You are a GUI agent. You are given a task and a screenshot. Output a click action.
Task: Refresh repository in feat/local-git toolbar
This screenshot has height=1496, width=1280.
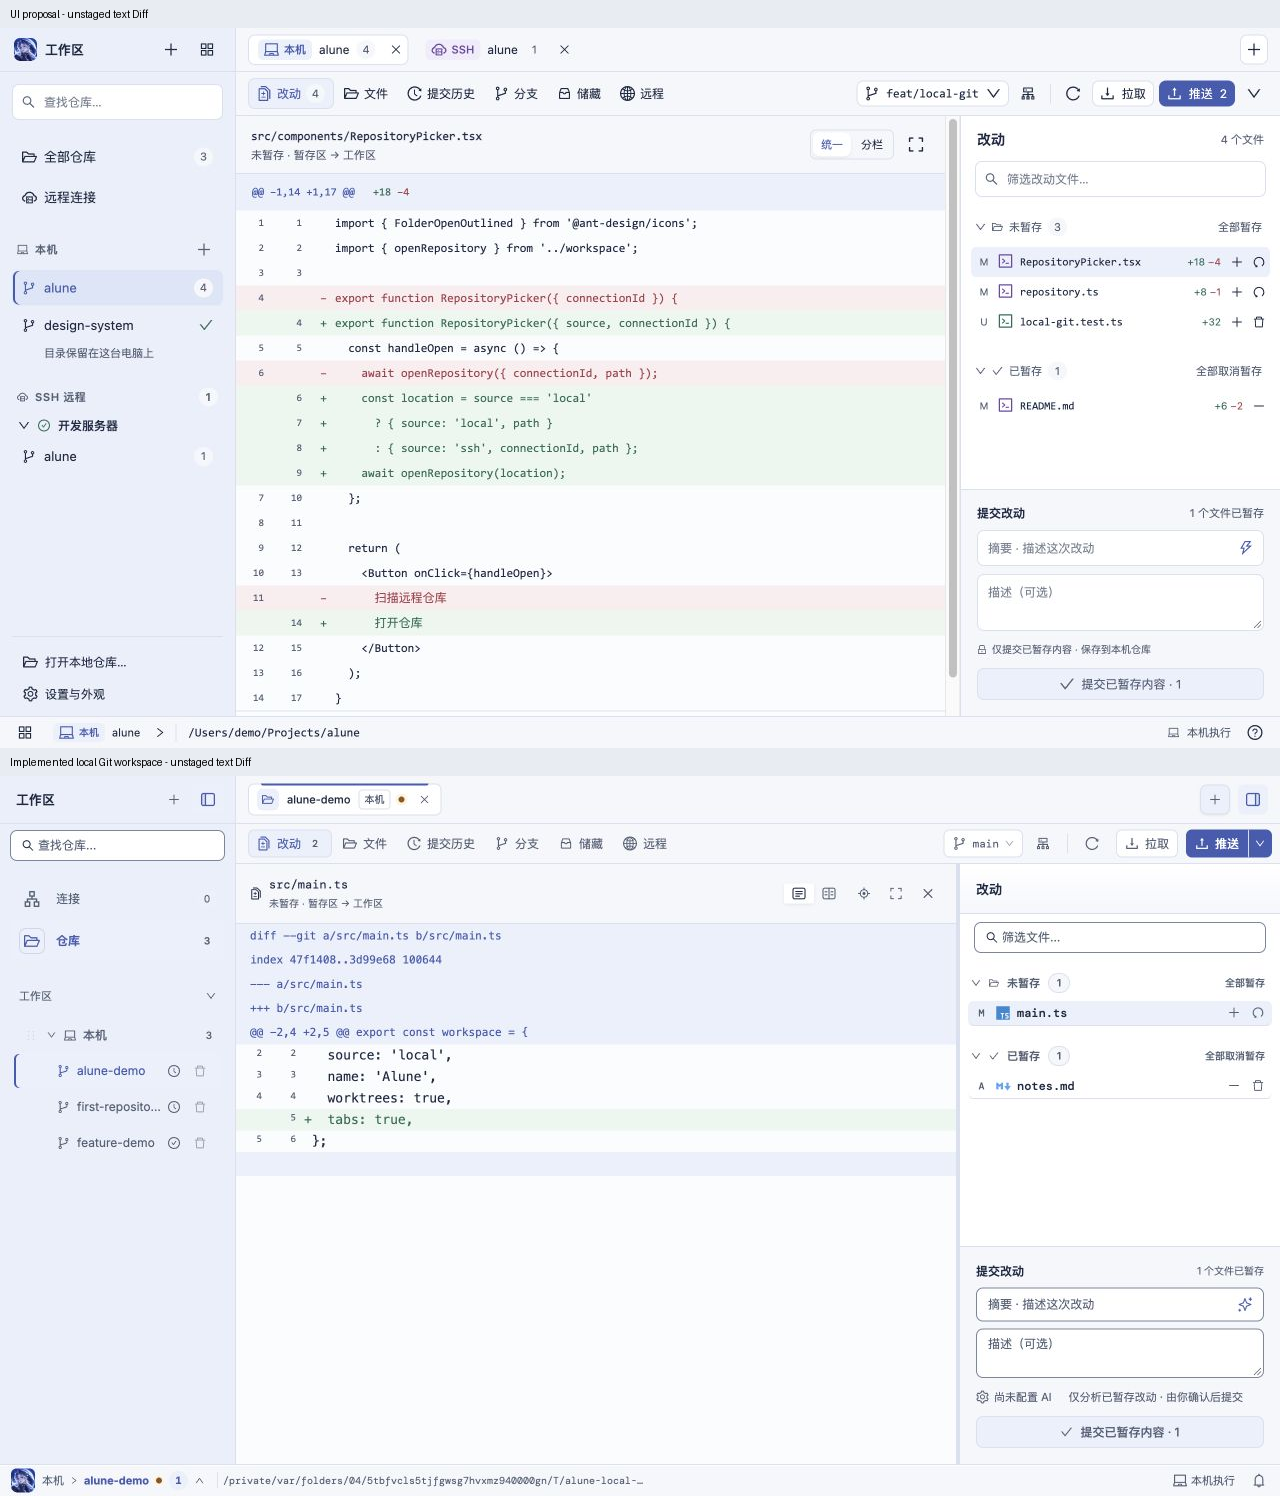[1073, 94]
